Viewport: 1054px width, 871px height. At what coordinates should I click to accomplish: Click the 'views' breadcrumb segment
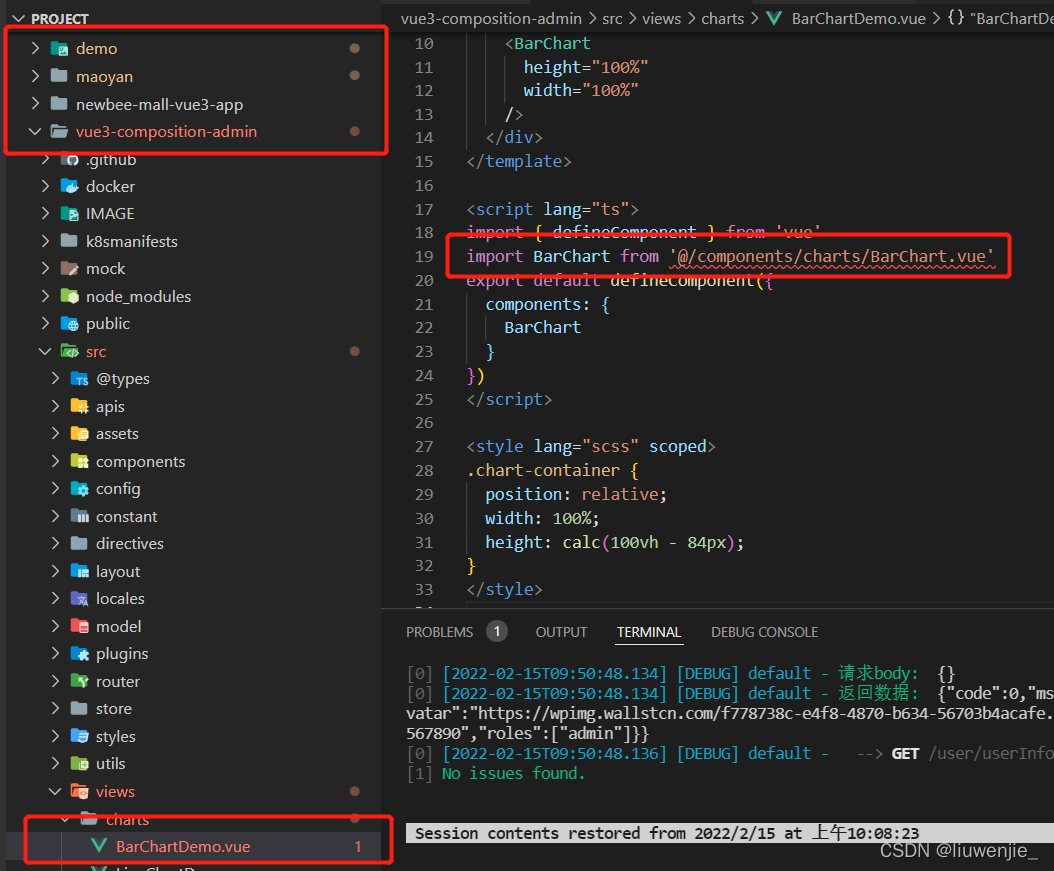pos(661,19)
